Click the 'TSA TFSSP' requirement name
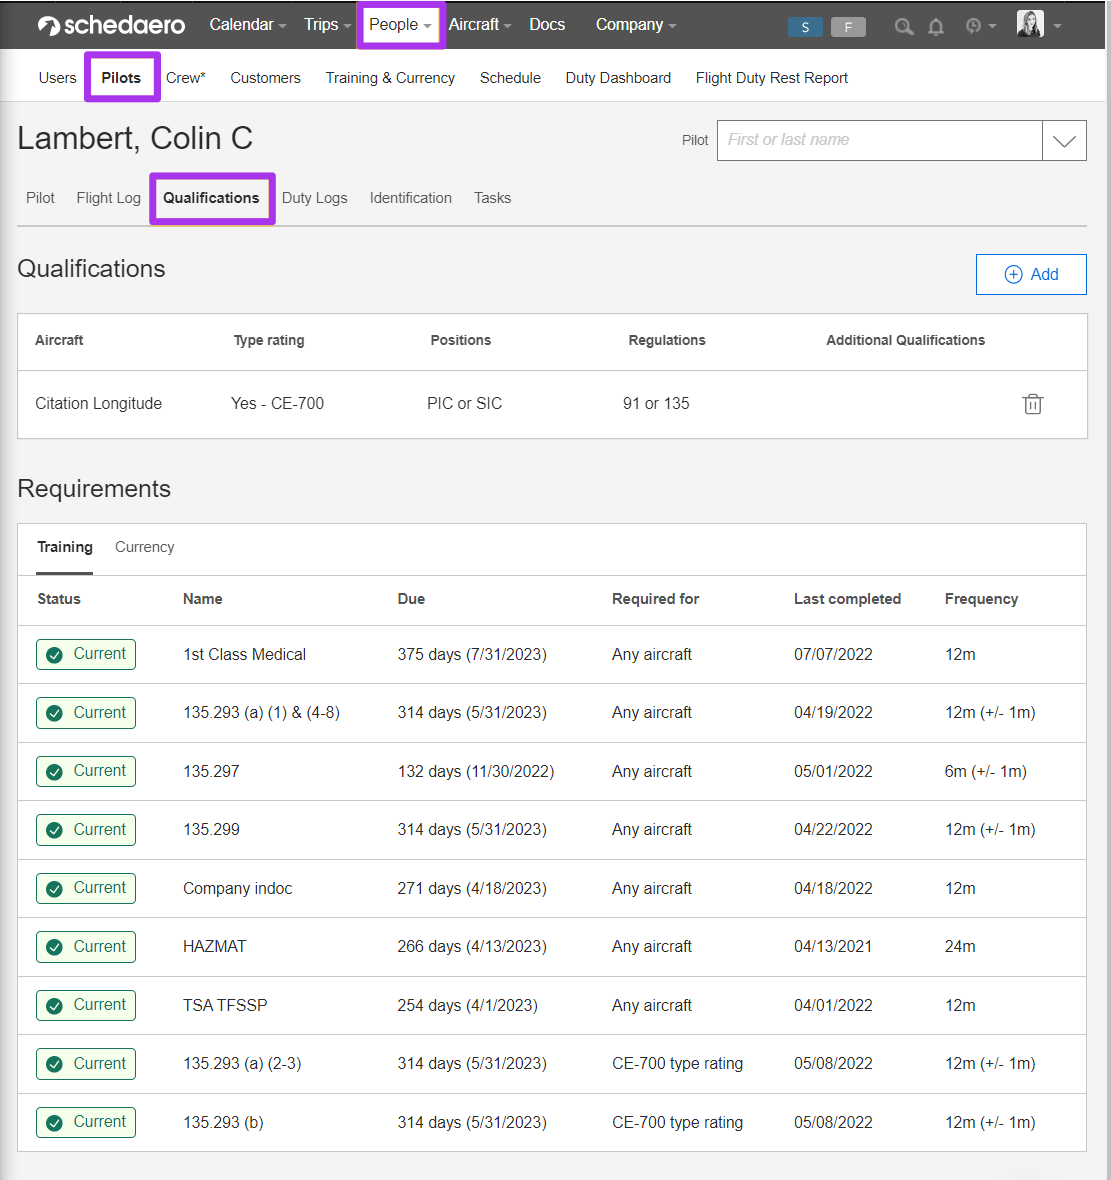 pos(225,1005)
